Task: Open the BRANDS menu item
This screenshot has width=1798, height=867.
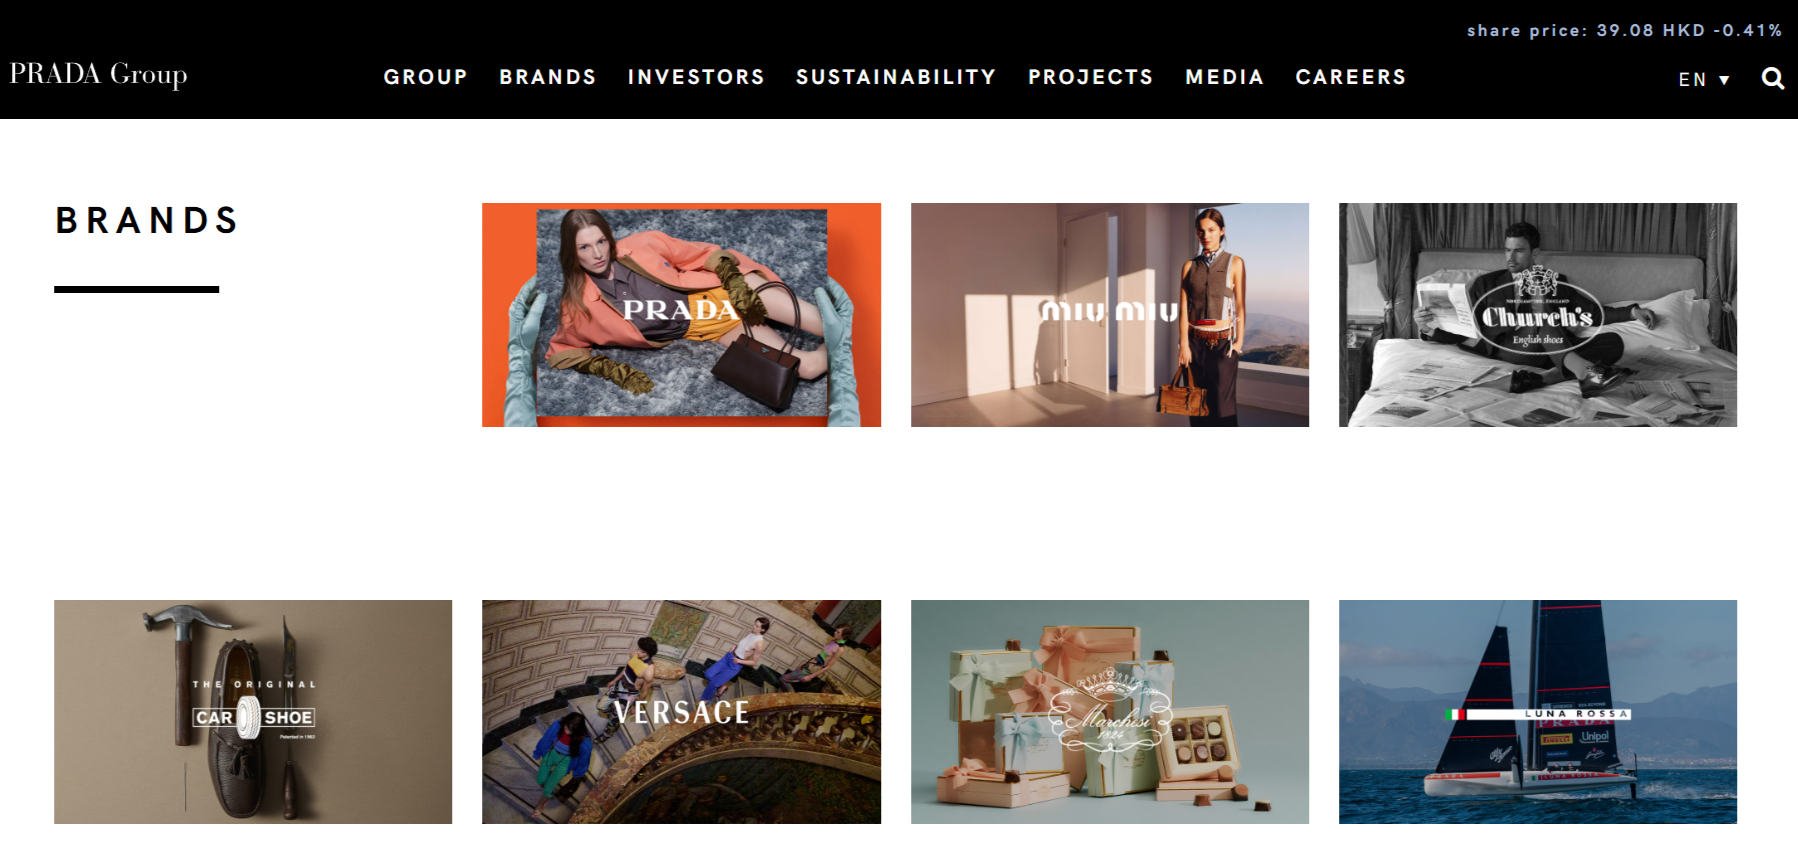Action: pyautogui.click(x=548, y=77)
